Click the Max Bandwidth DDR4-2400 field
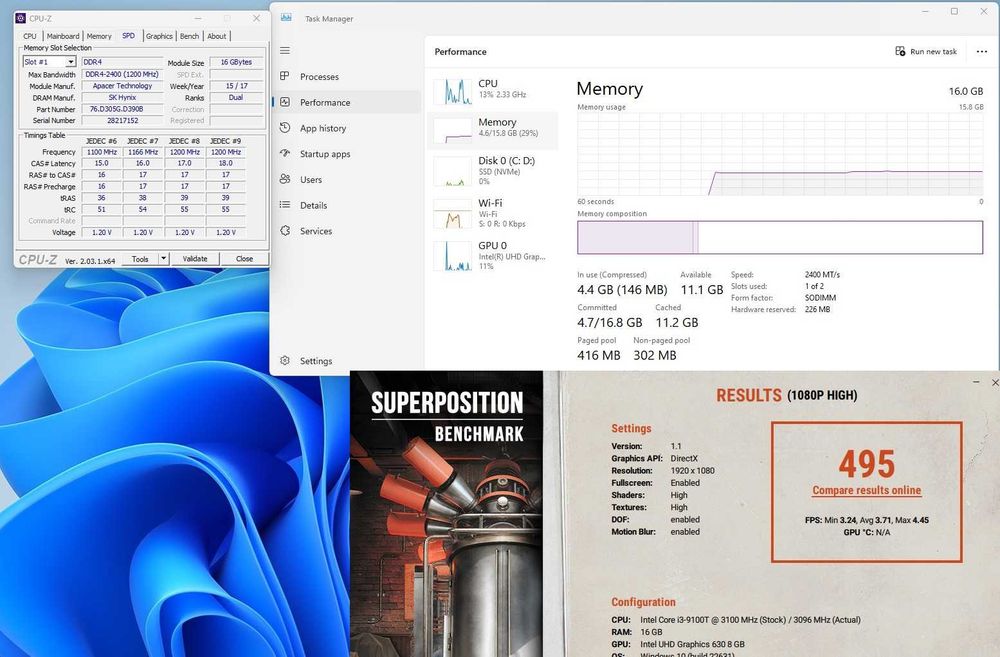Viewport: 1000px width, 657px height. click(122, 74)
